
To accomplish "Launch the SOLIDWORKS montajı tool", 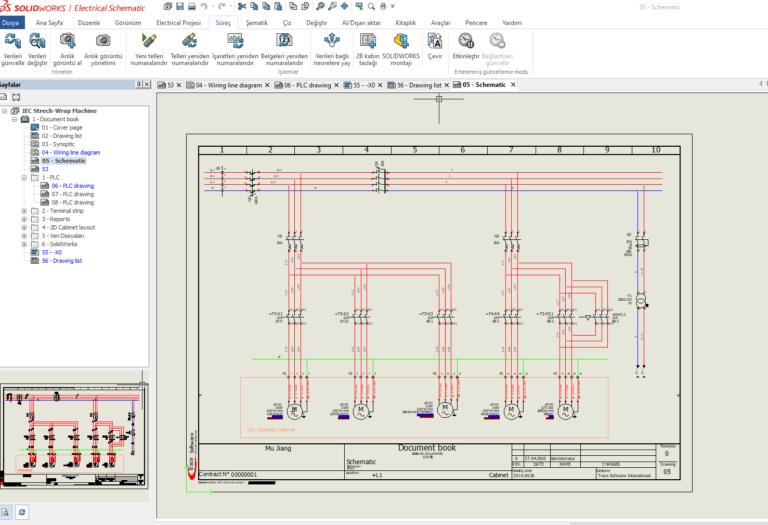I will point(401,42).
